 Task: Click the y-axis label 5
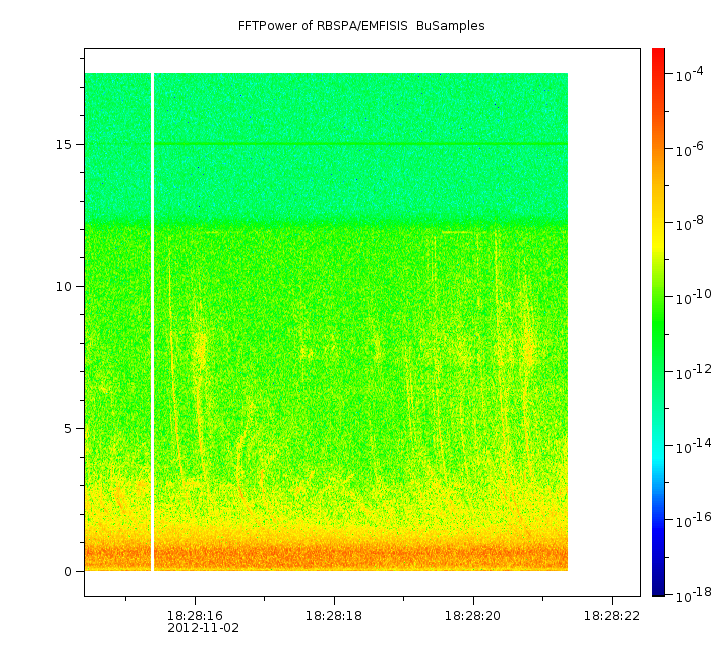[x=68, y=429]
